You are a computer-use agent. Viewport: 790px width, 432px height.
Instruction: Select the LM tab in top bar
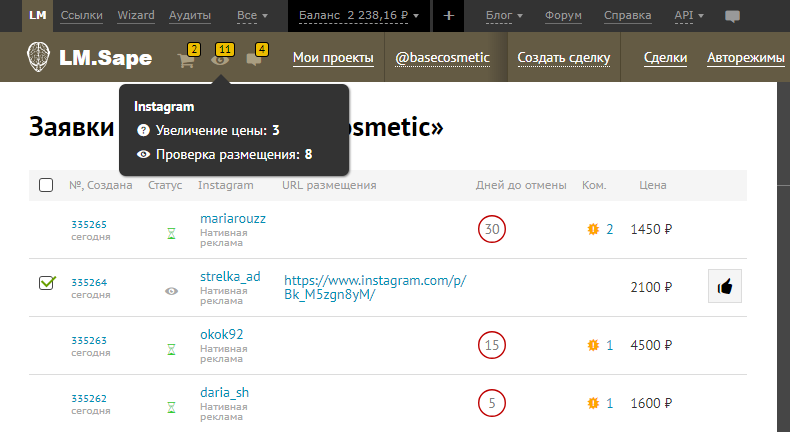tap(37, 16)
